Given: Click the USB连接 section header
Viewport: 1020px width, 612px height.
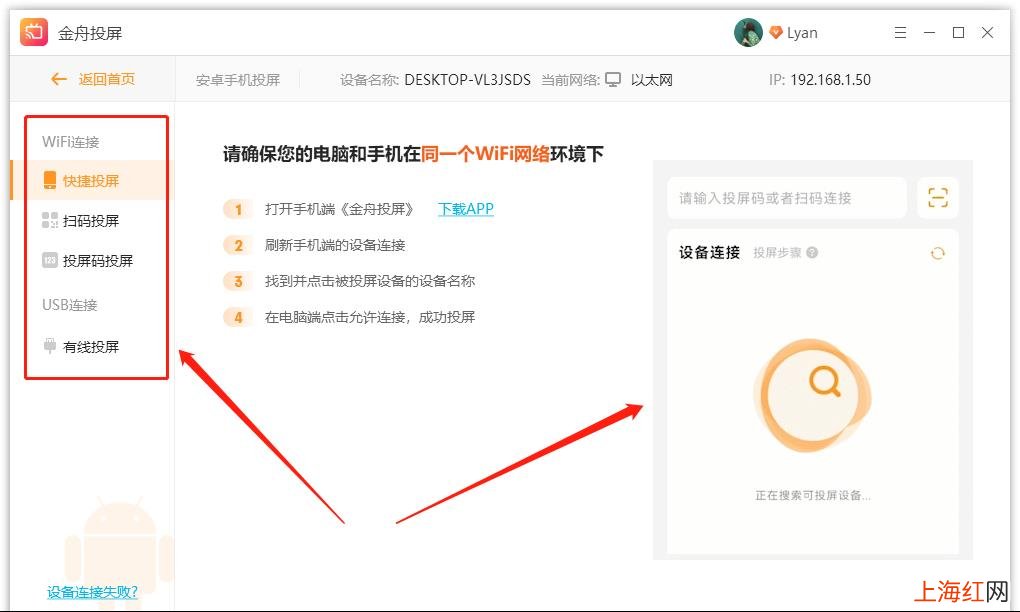Looking at the screenshot, I should pyautogui.click(x=70, y=304).
